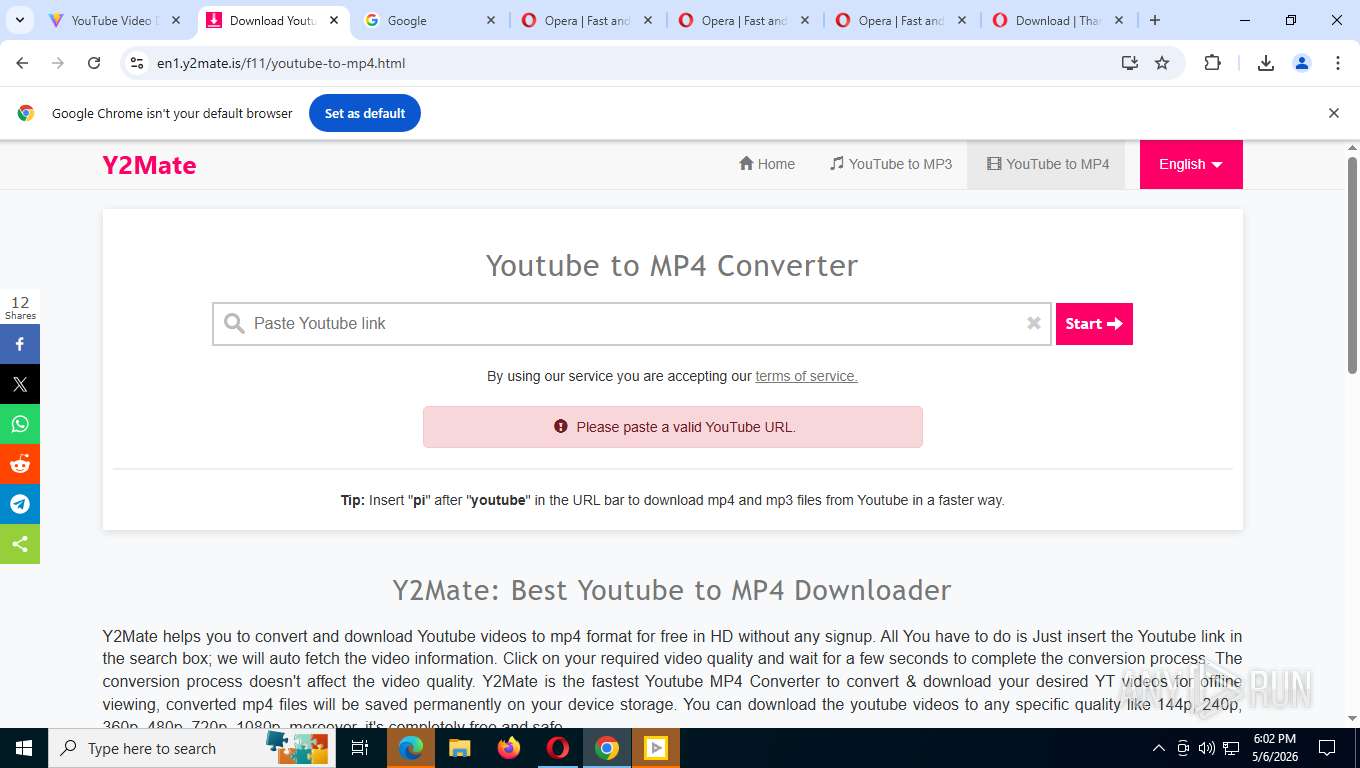
Task: Click the Chrome address bar URL
Action: [x=281, y=63]
